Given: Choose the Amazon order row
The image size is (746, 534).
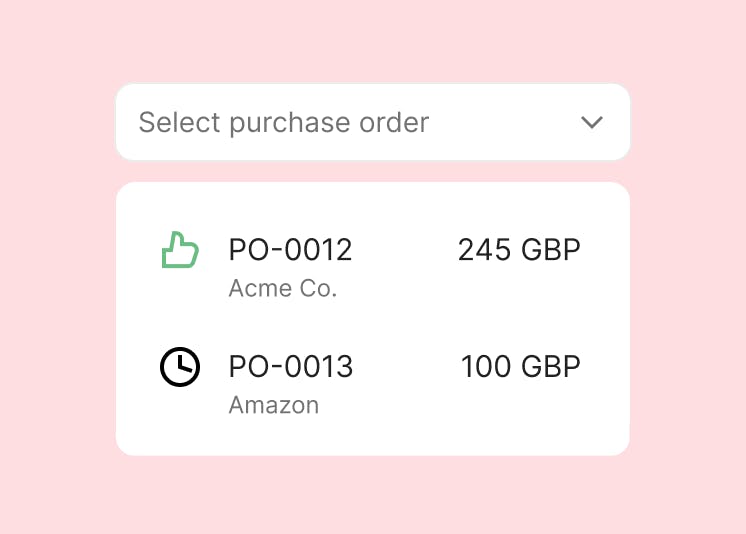Looking at the screenshot, I should click(371, 383).
